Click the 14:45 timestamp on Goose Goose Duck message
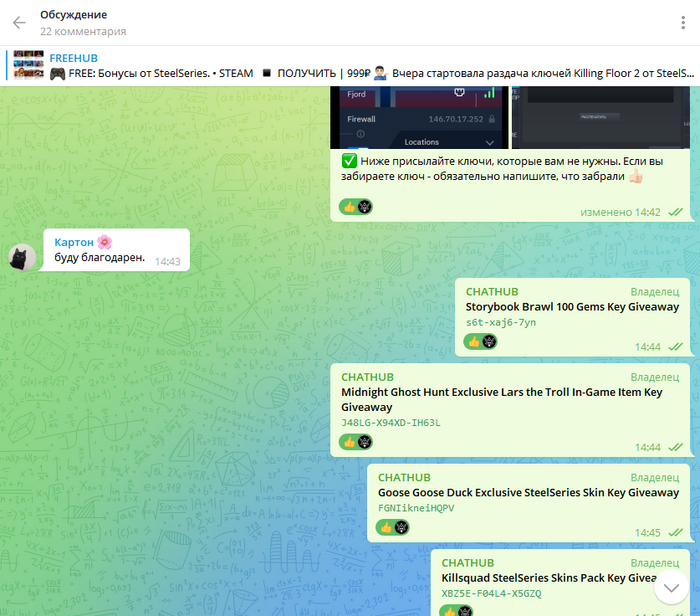The image size is (700, 616). (647, 533)
